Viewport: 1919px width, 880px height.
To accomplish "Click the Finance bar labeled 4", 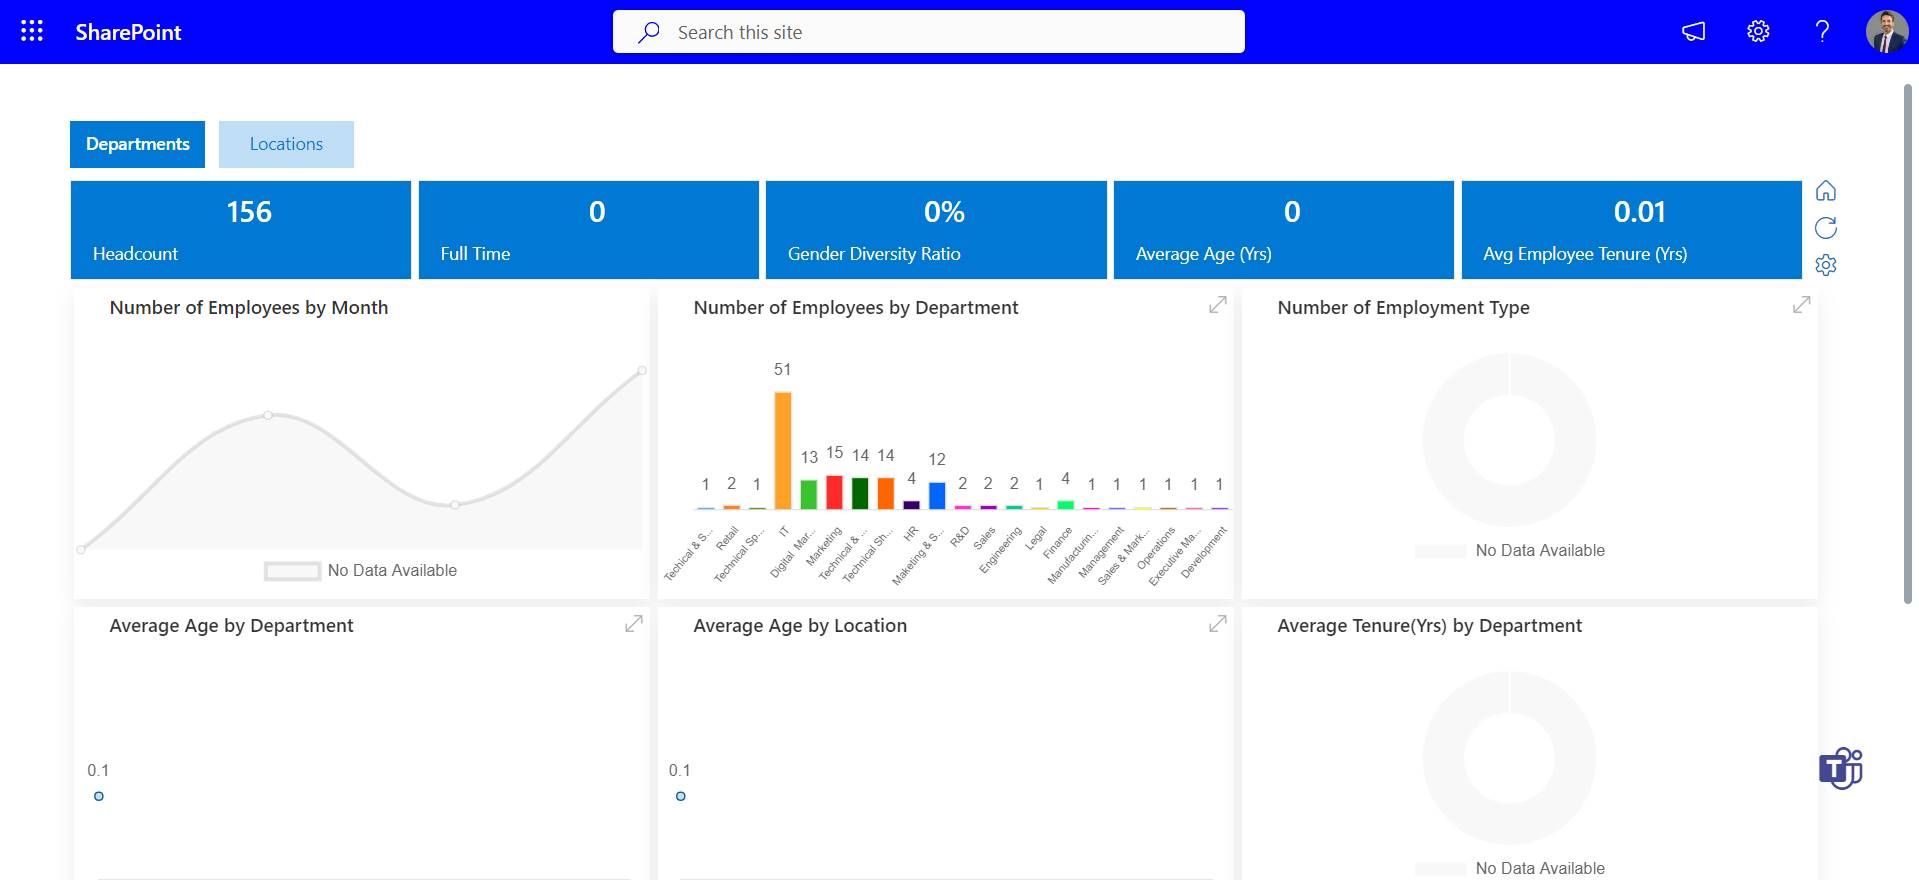I will [x=1066, y=505].
